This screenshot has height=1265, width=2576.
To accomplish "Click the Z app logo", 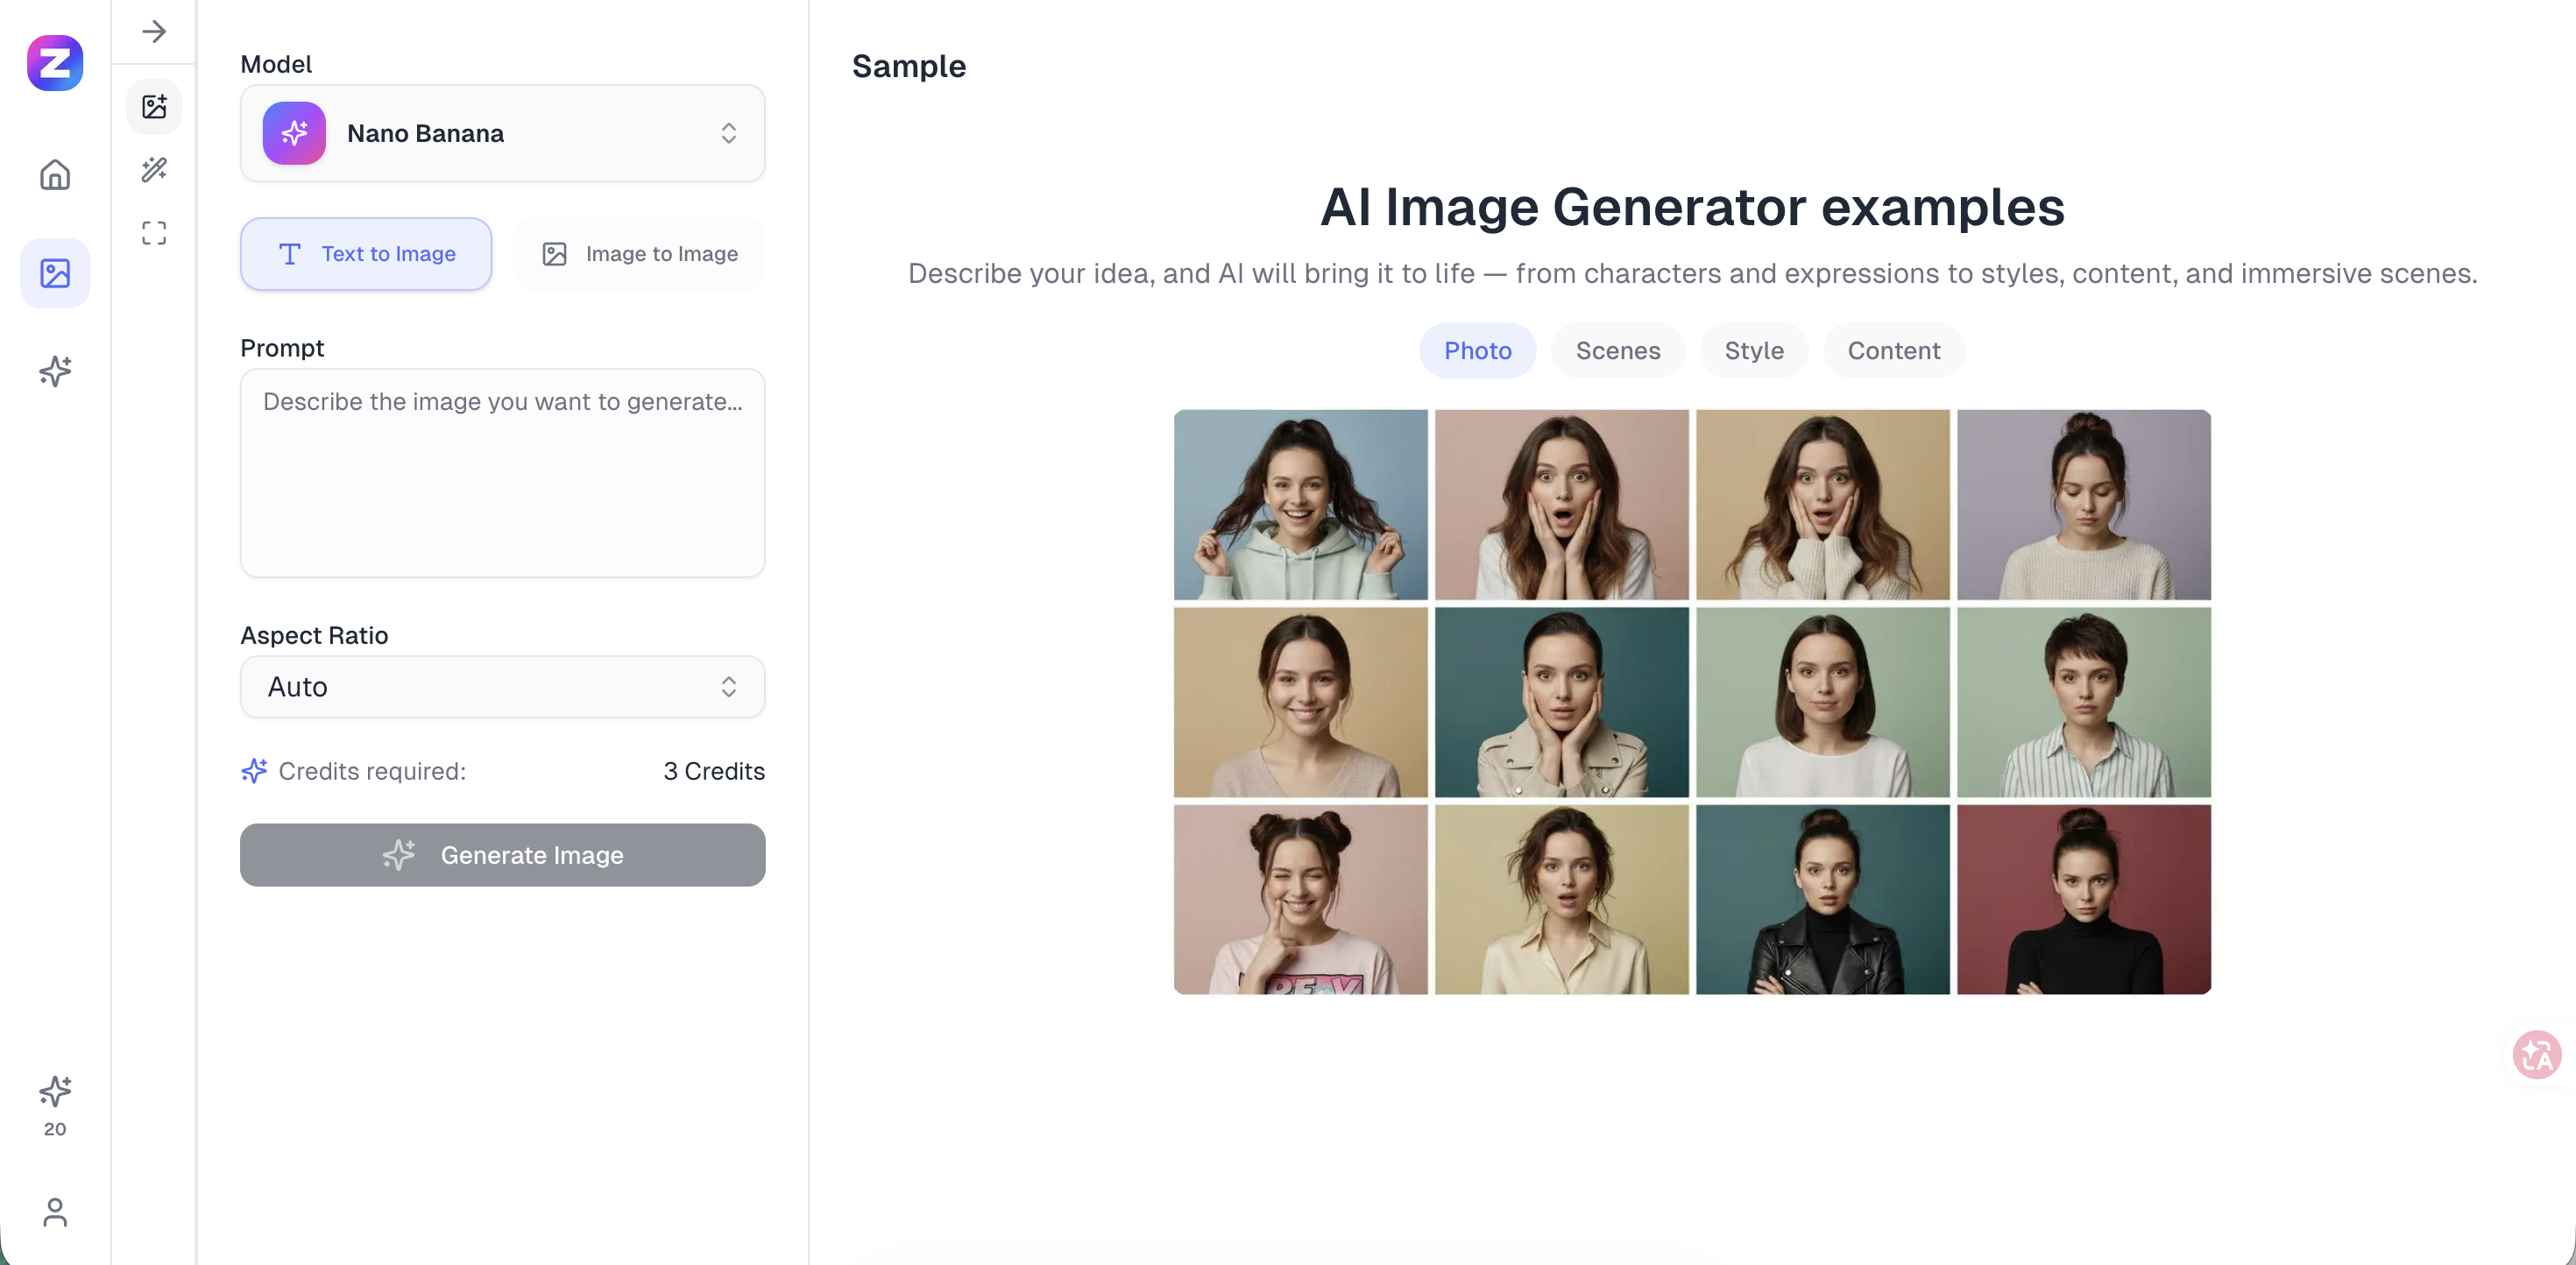I will 54,63.
